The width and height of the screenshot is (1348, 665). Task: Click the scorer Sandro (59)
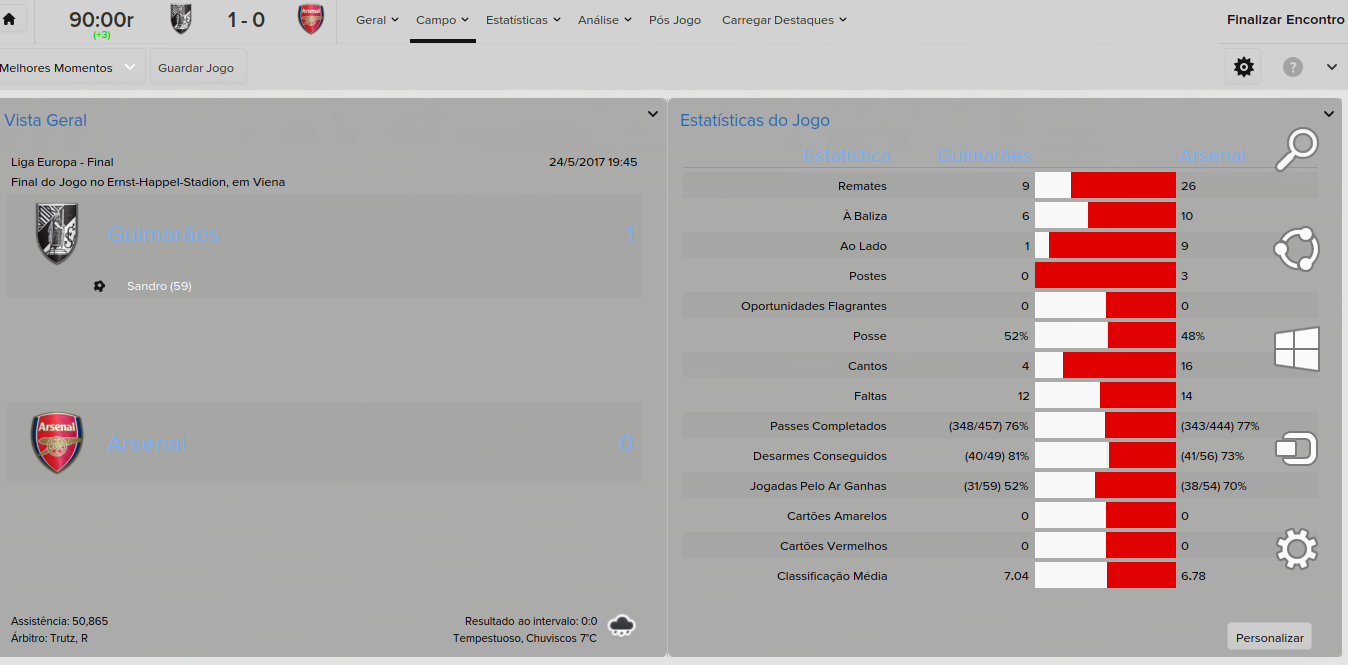pos(159,286)
